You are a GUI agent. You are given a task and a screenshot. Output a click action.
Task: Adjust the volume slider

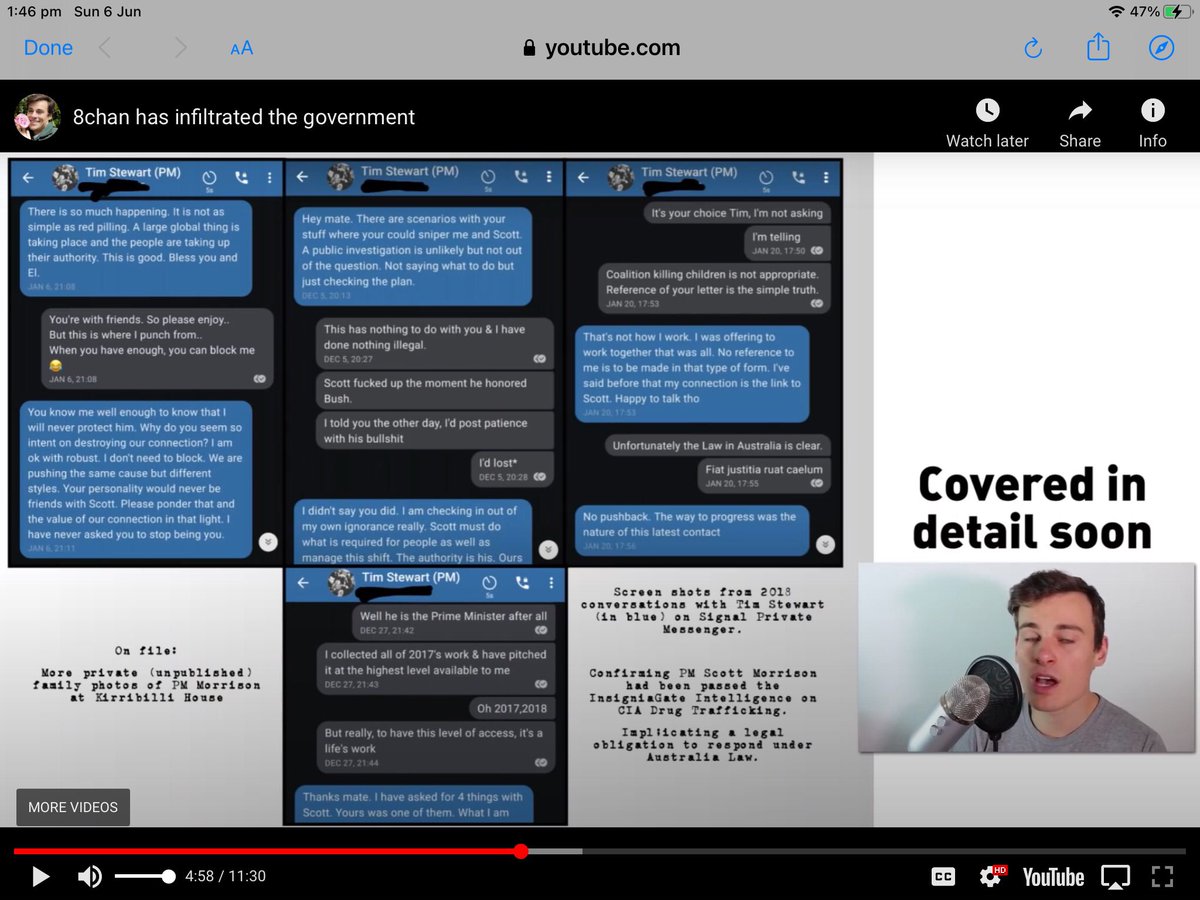pyautogui.click(x=145, y=877)
